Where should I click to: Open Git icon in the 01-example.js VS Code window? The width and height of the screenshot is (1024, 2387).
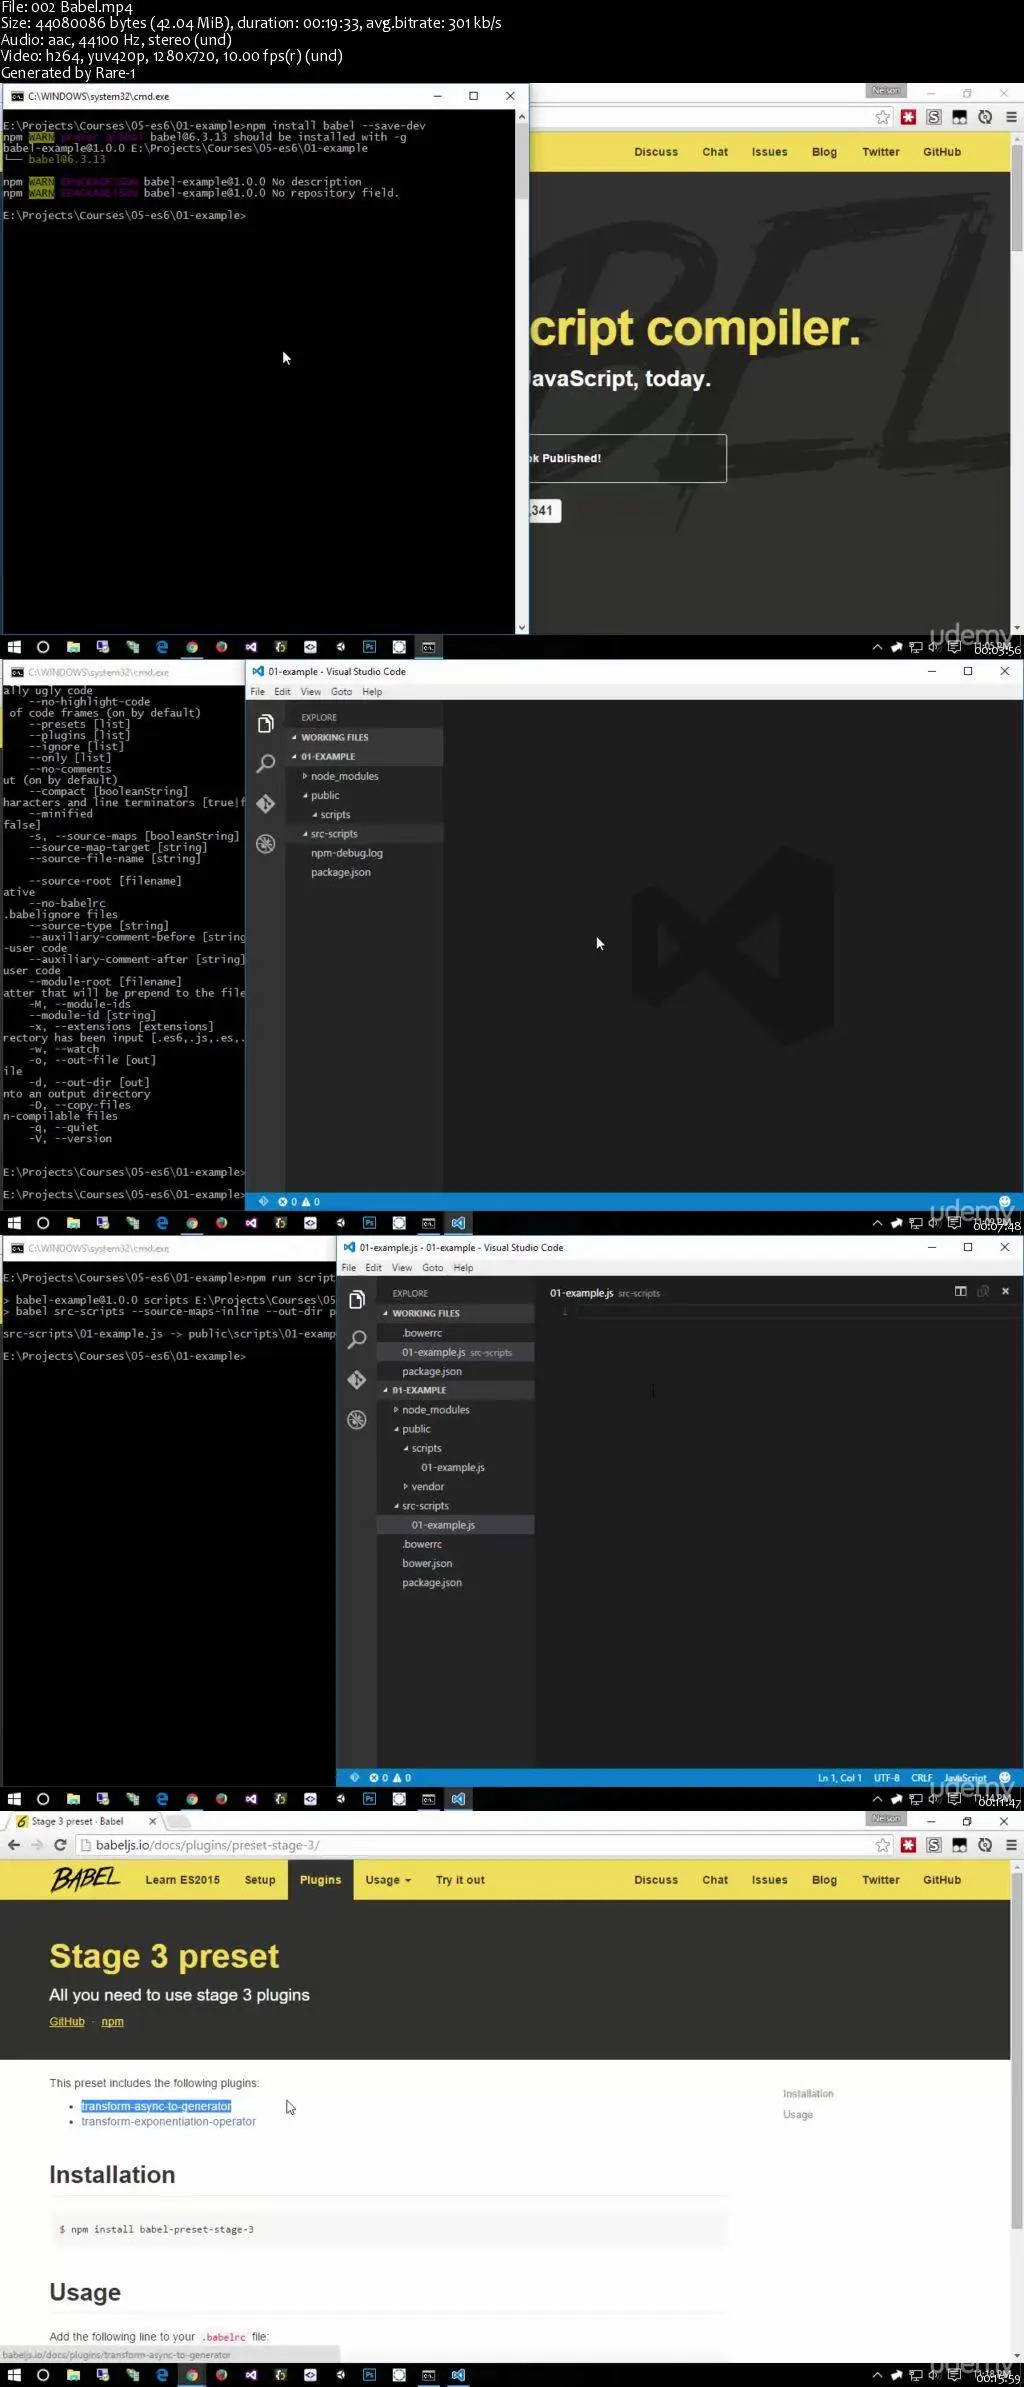pyautogui.click(x=357, y=1380)
